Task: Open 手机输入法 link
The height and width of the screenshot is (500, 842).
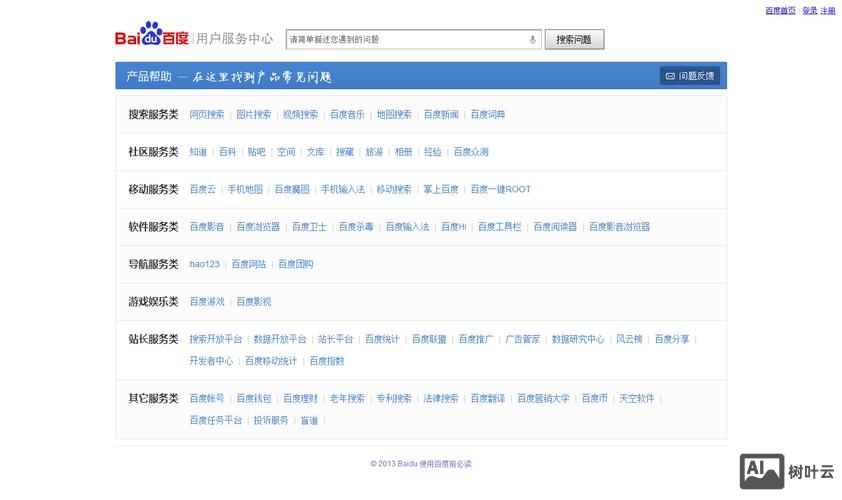Action: (x=343, y=189)
